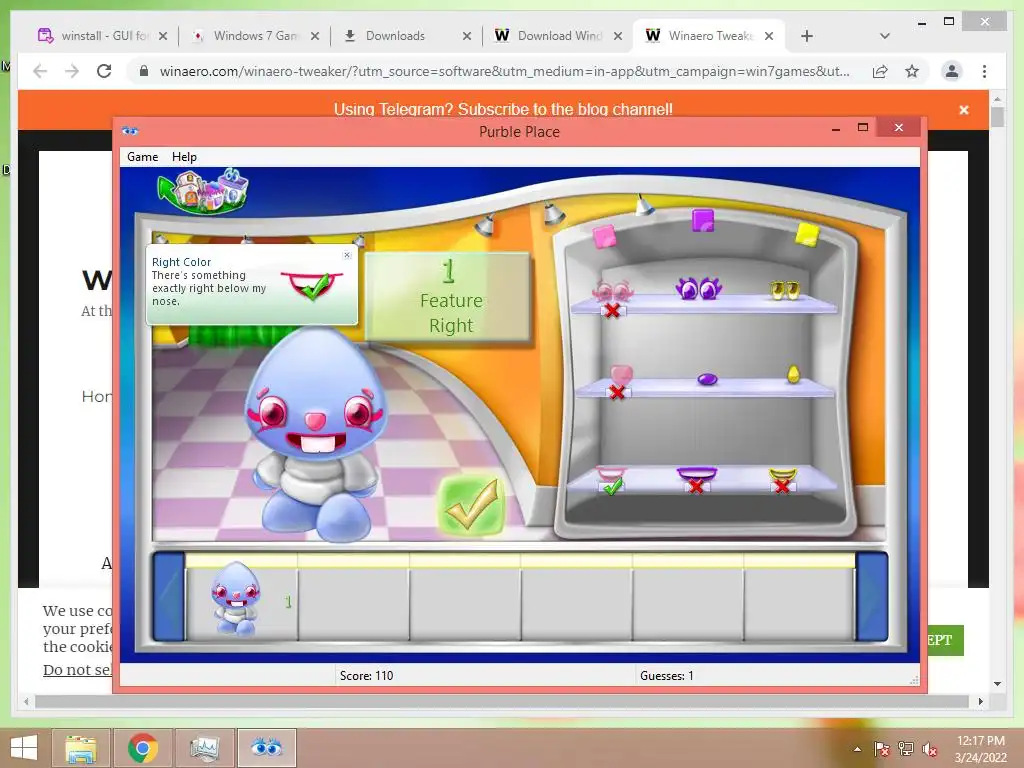Go forward in Chrome
This screenshot has height=768, width=1024.
coord(72,71)
